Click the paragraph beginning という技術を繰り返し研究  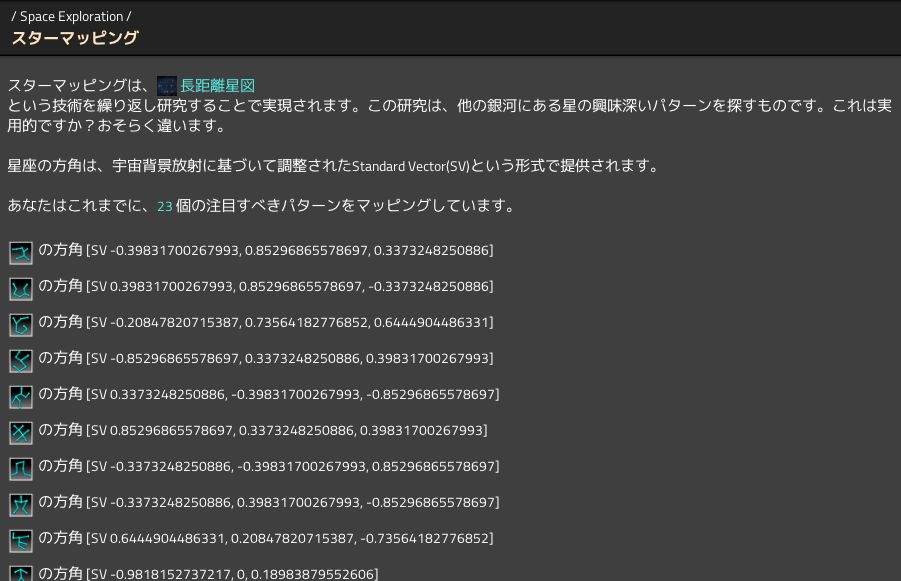450,116
